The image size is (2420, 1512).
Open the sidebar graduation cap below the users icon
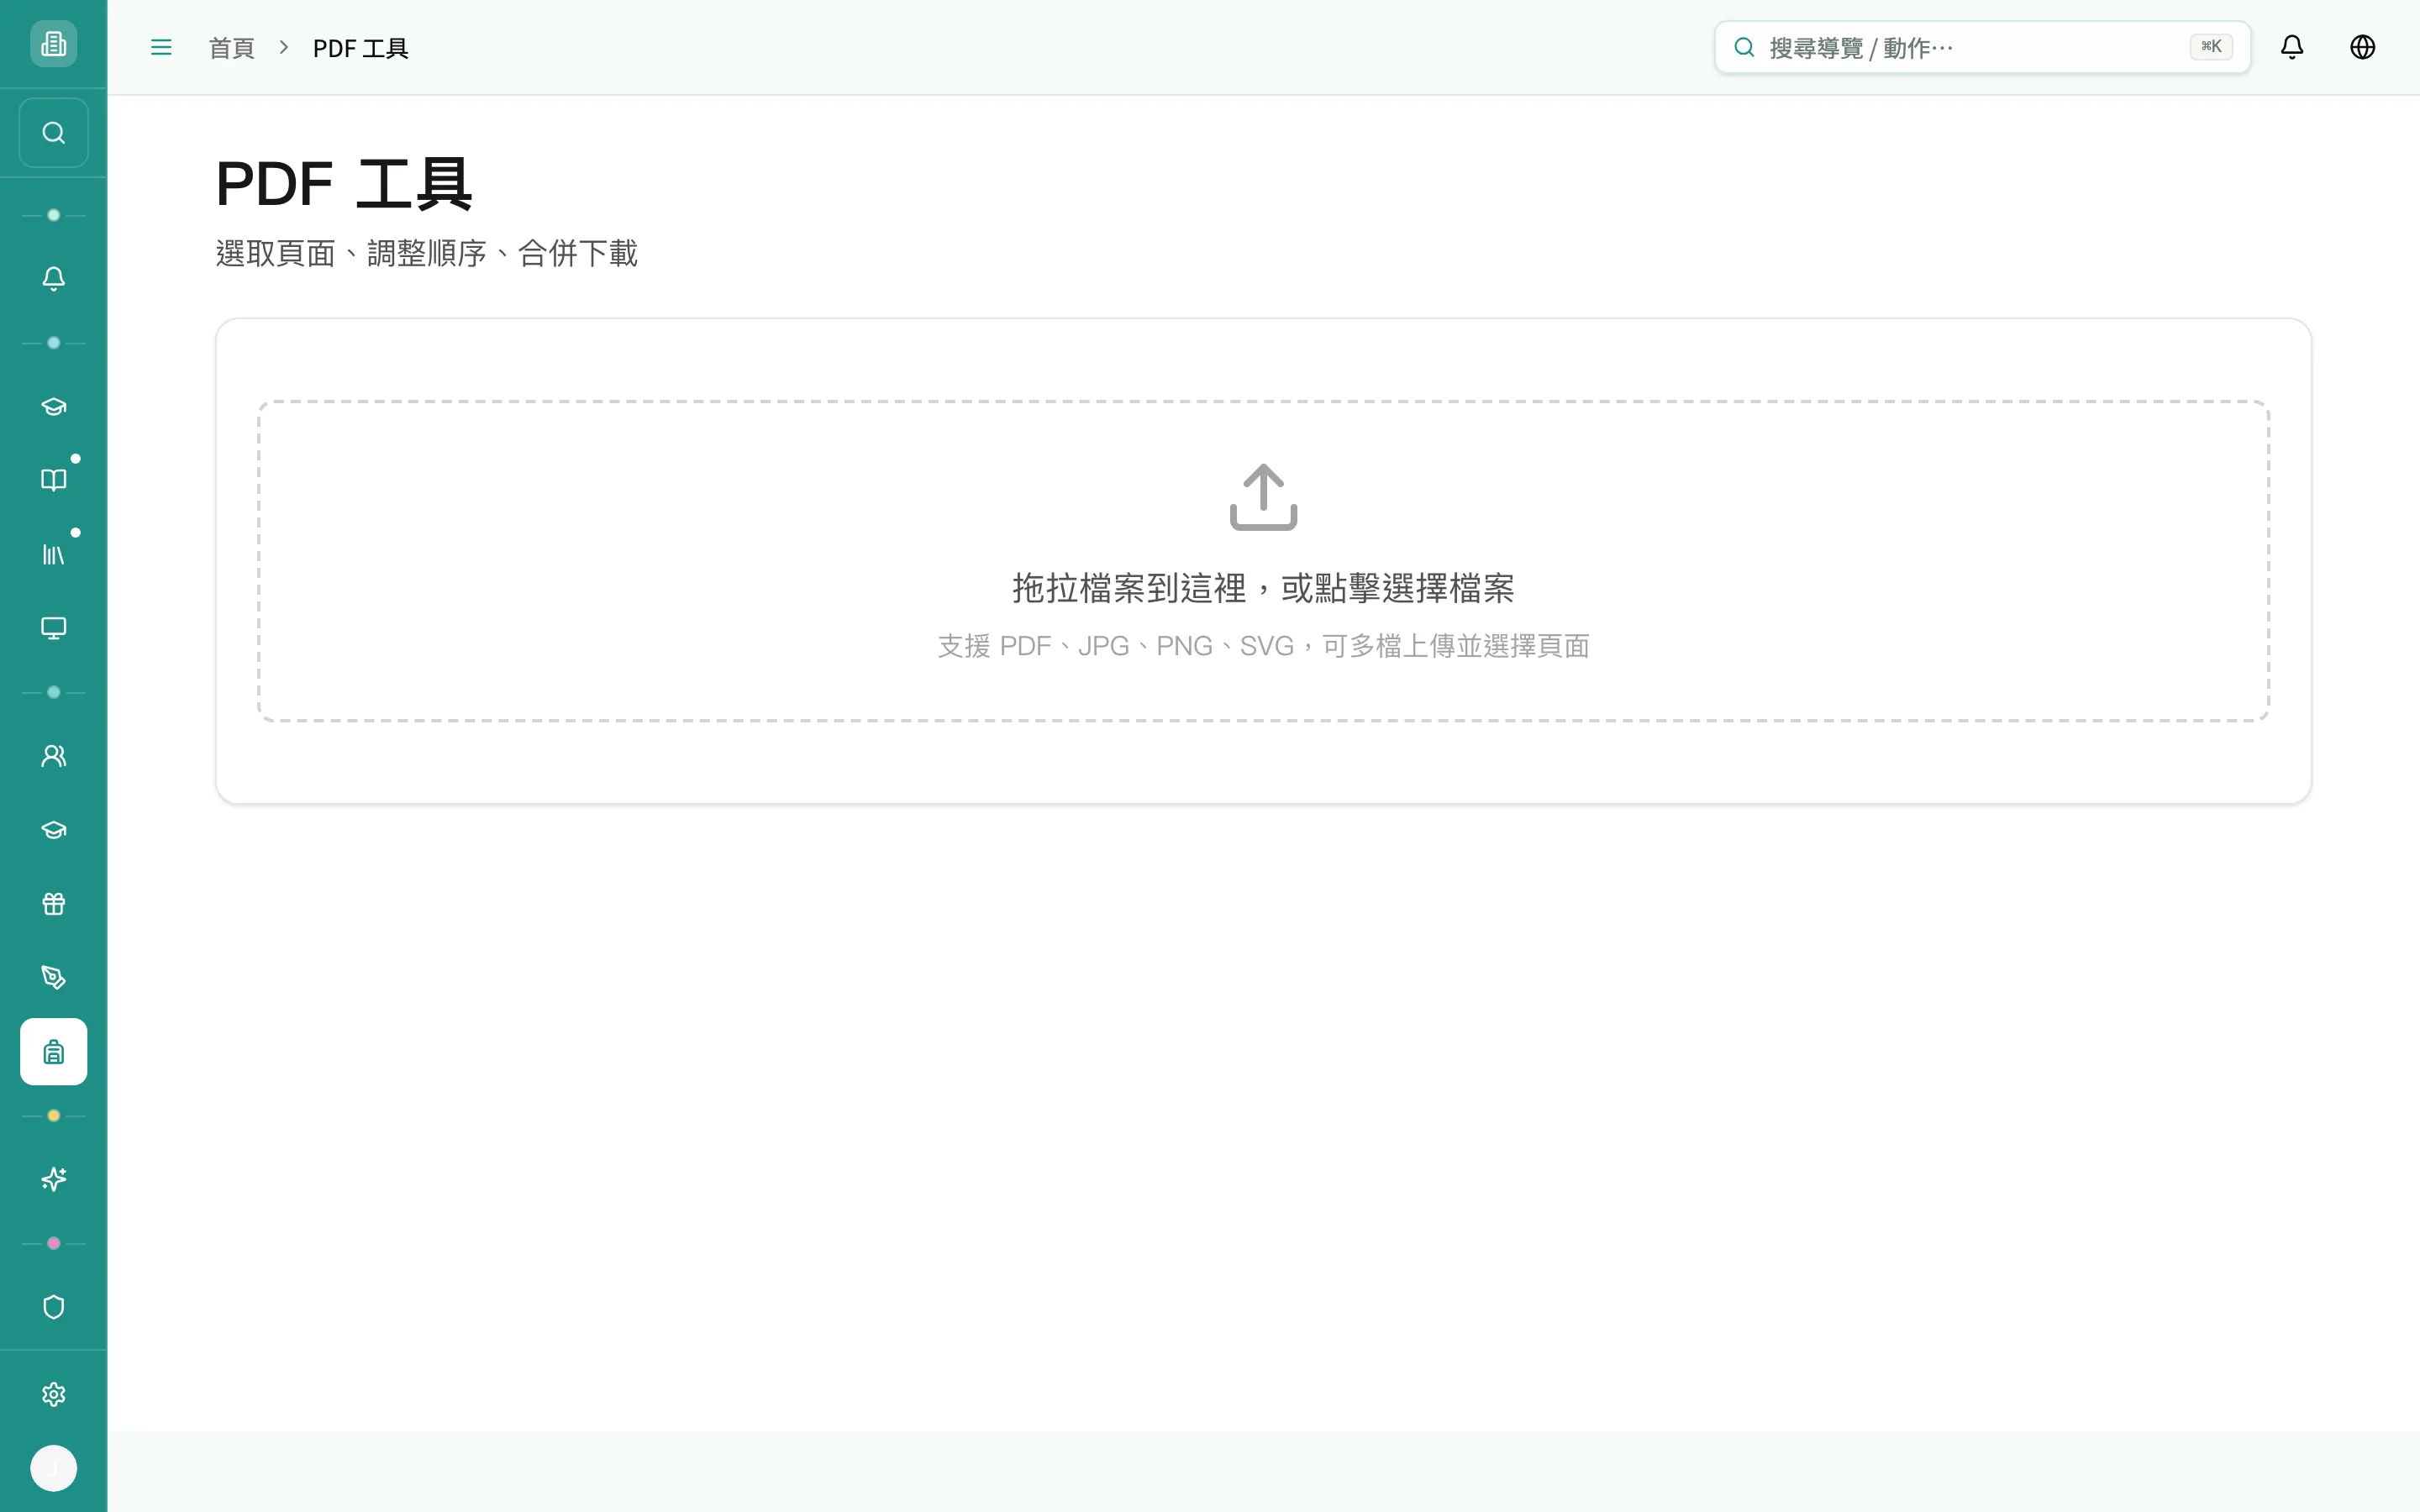tap(53, 830)
